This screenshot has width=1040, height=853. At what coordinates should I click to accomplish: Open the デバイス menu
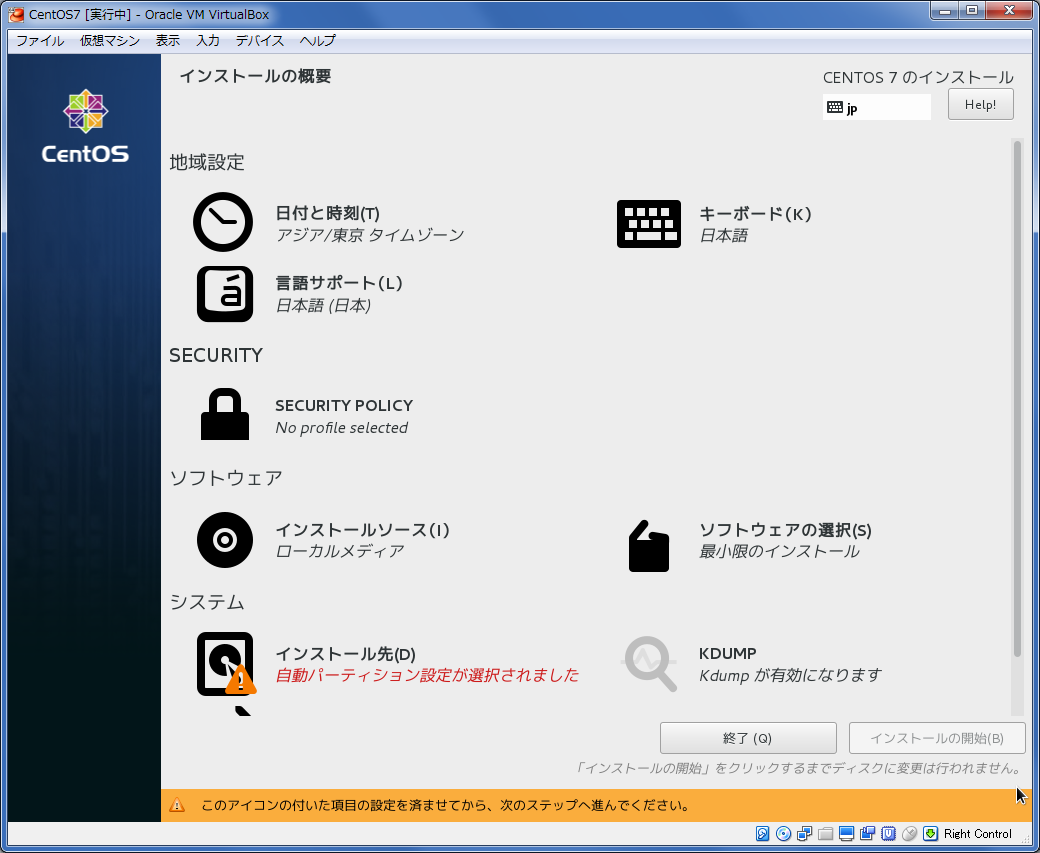pos(260,41)
